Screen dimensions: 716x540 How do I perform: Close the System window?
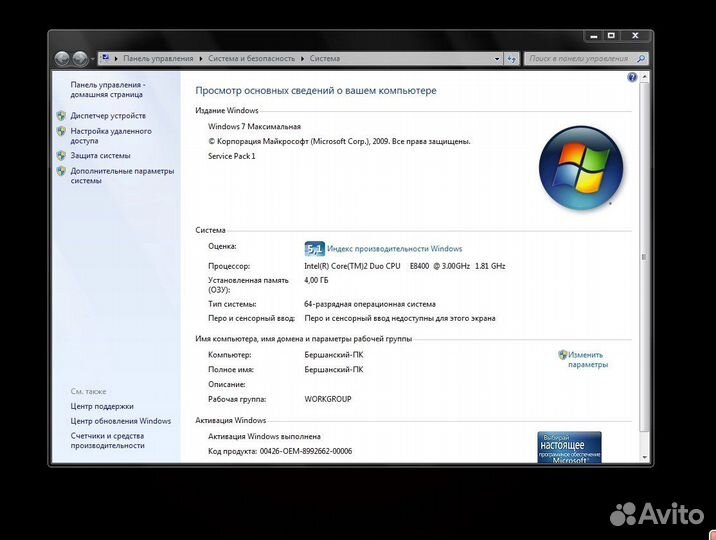tap(635, 36)
